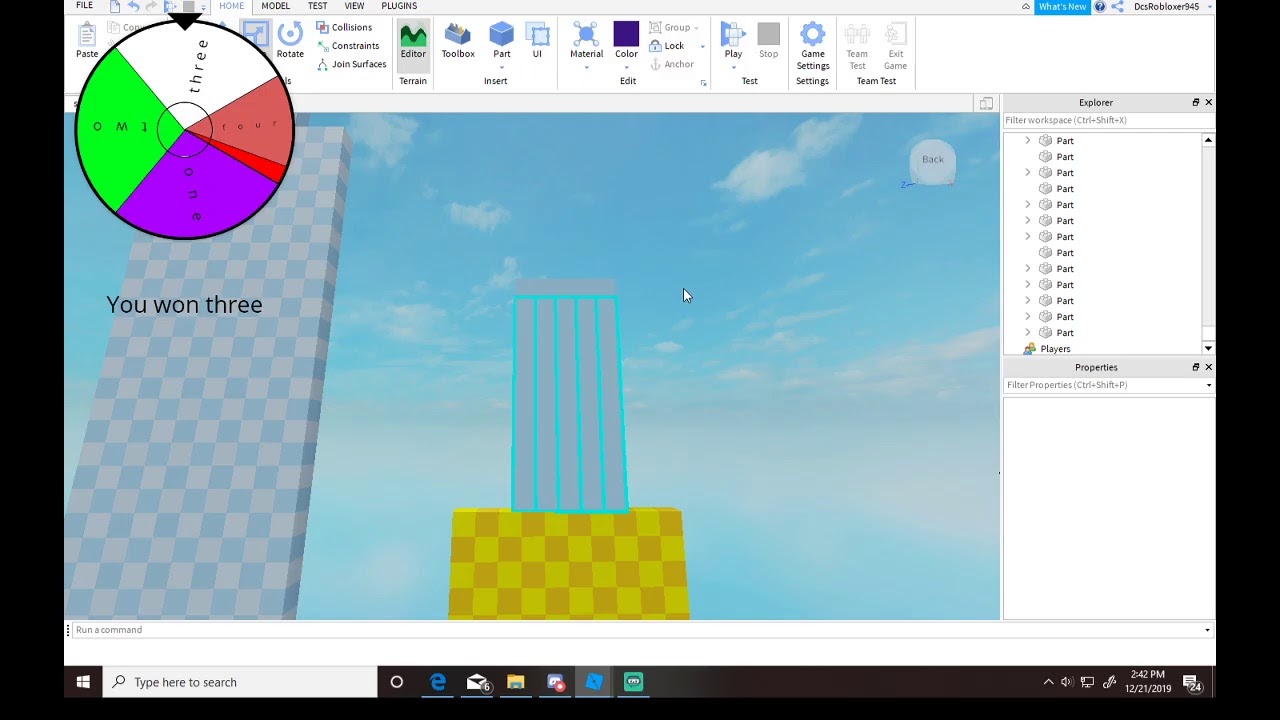Close the Properties panel

1208,367
